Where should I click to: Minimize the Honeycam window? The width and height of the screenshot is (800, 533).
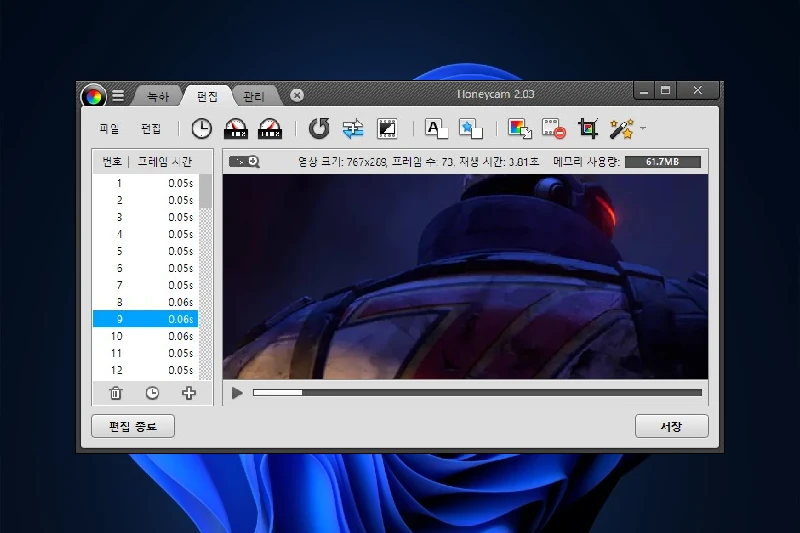pyautogui.click(x=644, y=91)
